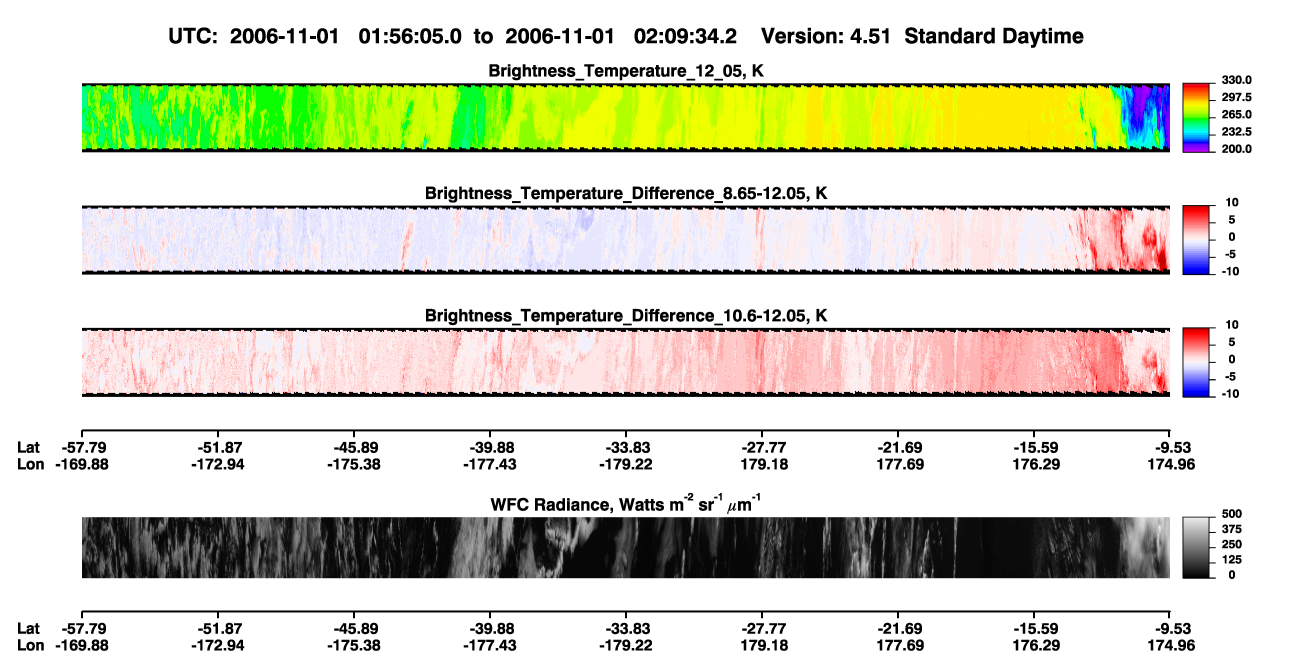
Task: Click the 8.65-12.05 difference image strip
Action: [x=625, y=239]
